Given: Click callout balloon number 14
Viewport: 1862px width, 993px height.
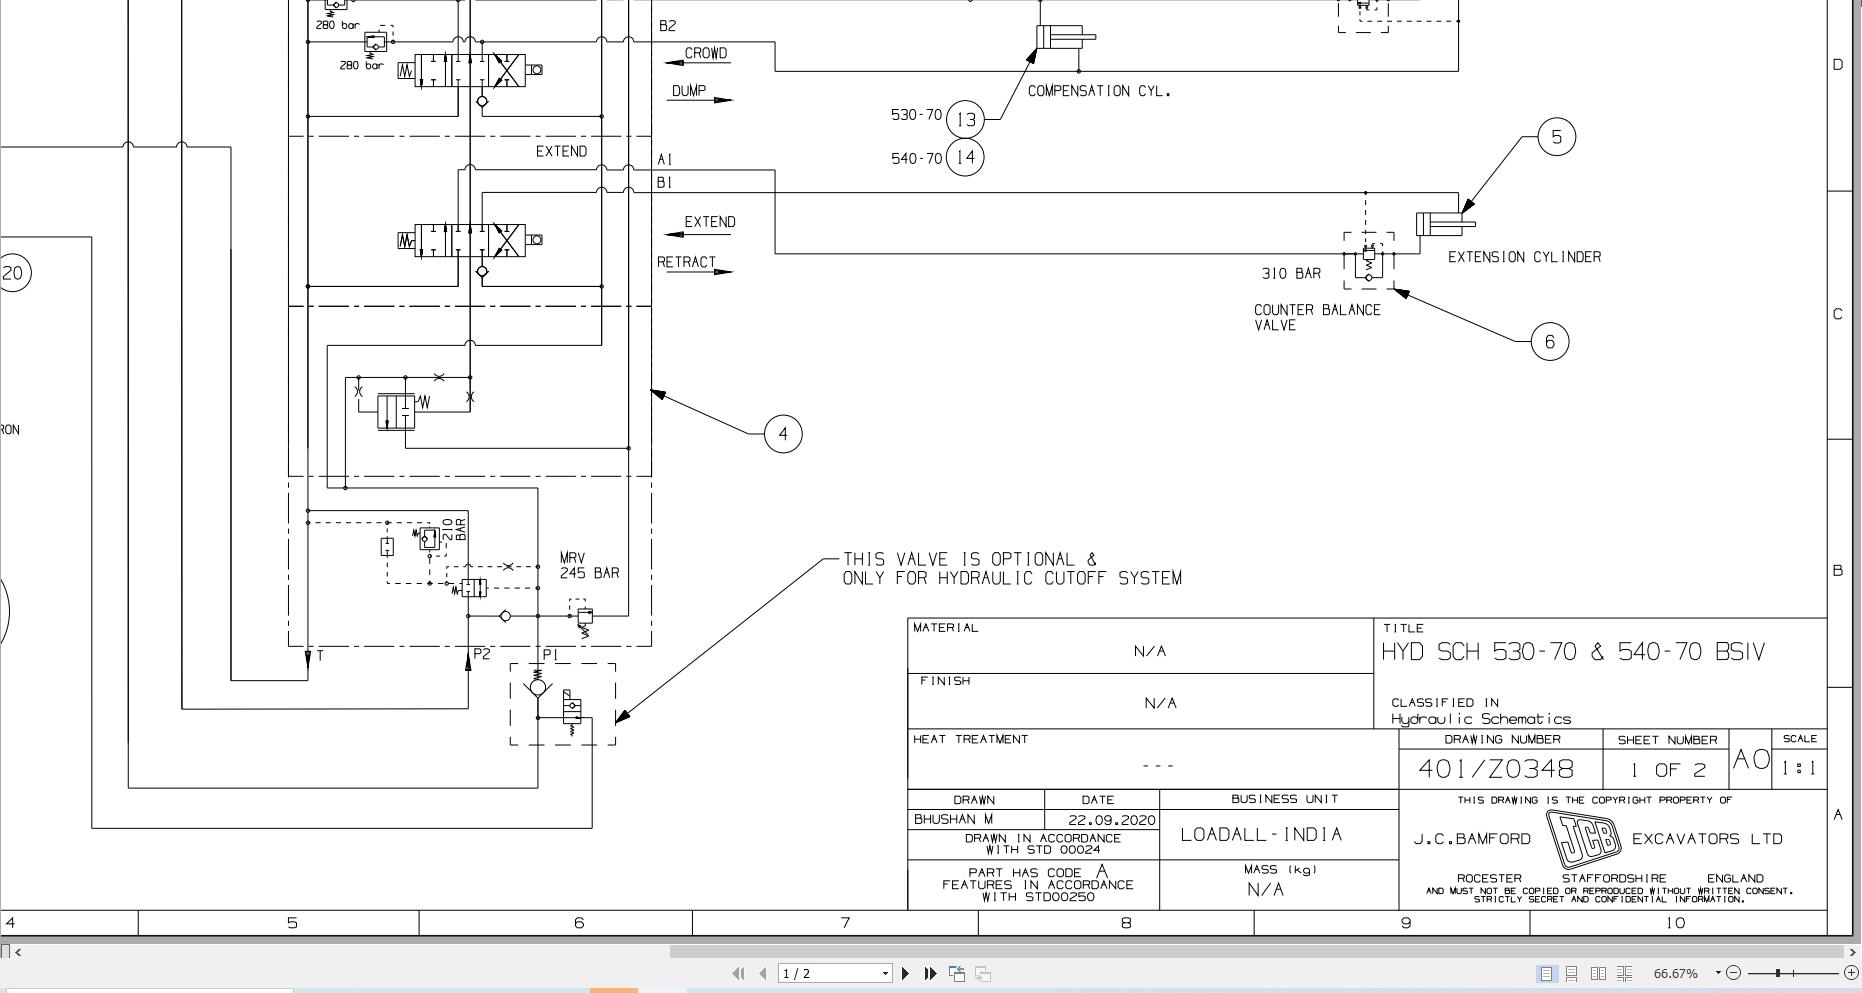Looking at the screenshot, I should (x=965, y=157).
